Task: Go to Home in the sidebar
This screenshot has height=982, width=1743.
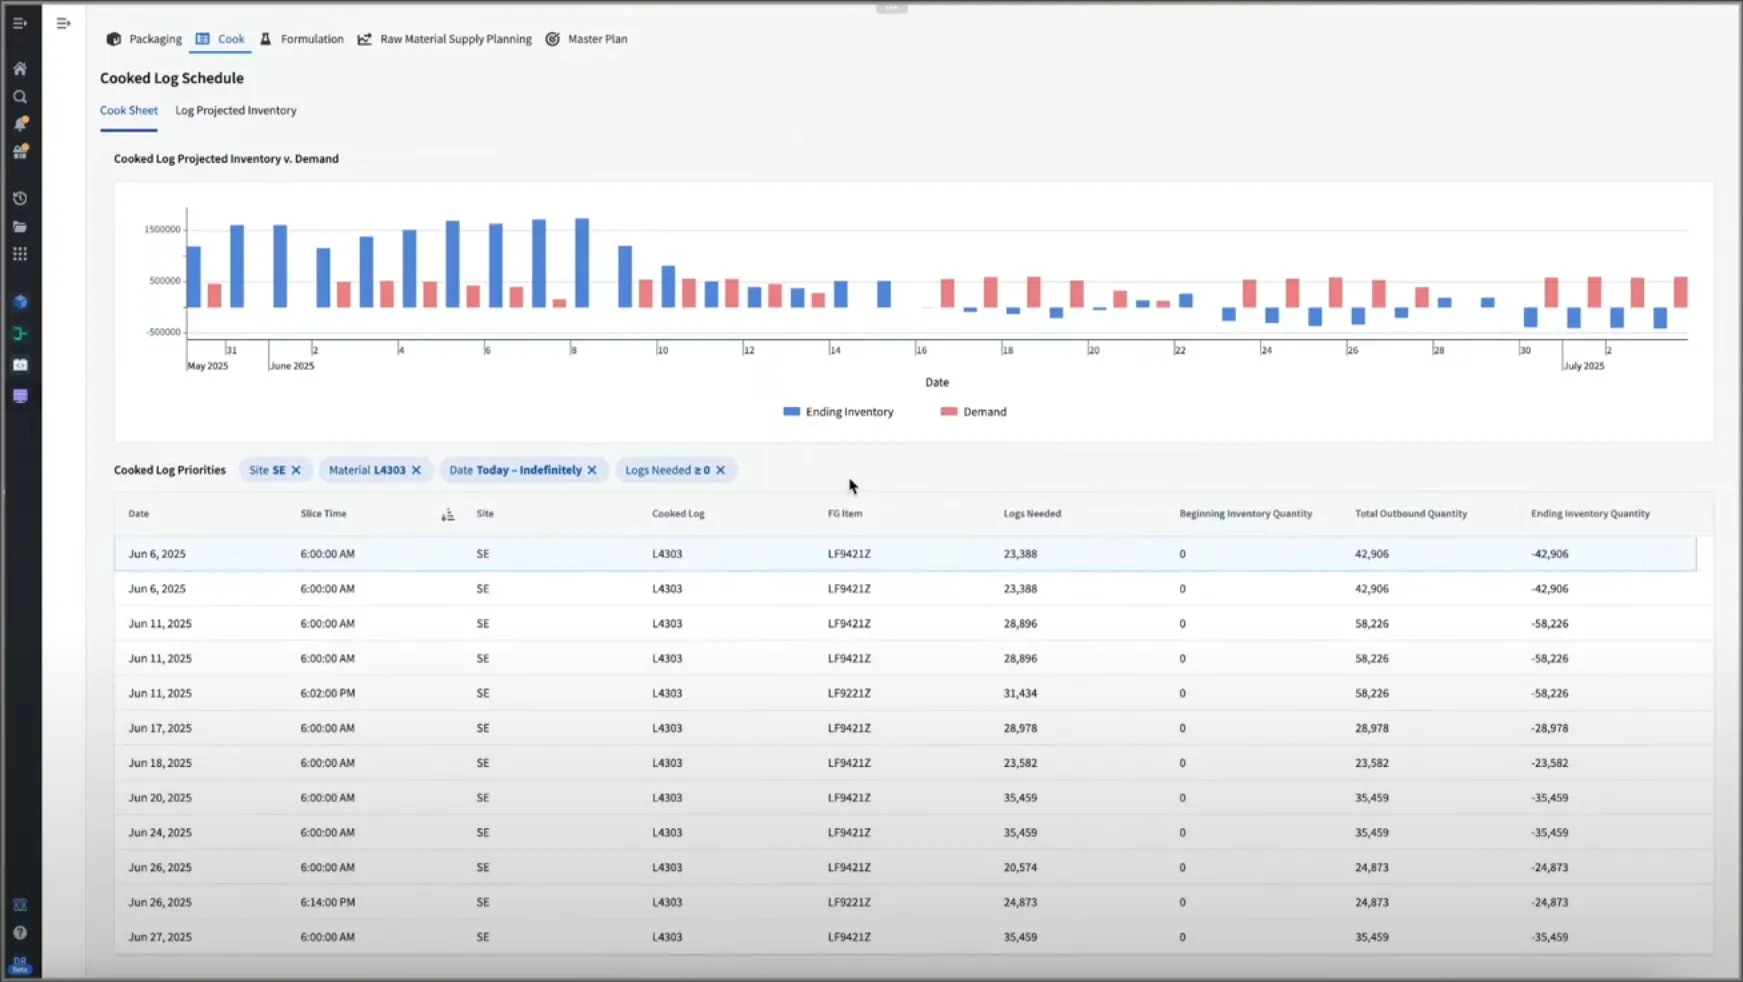Action: [19, 69]
